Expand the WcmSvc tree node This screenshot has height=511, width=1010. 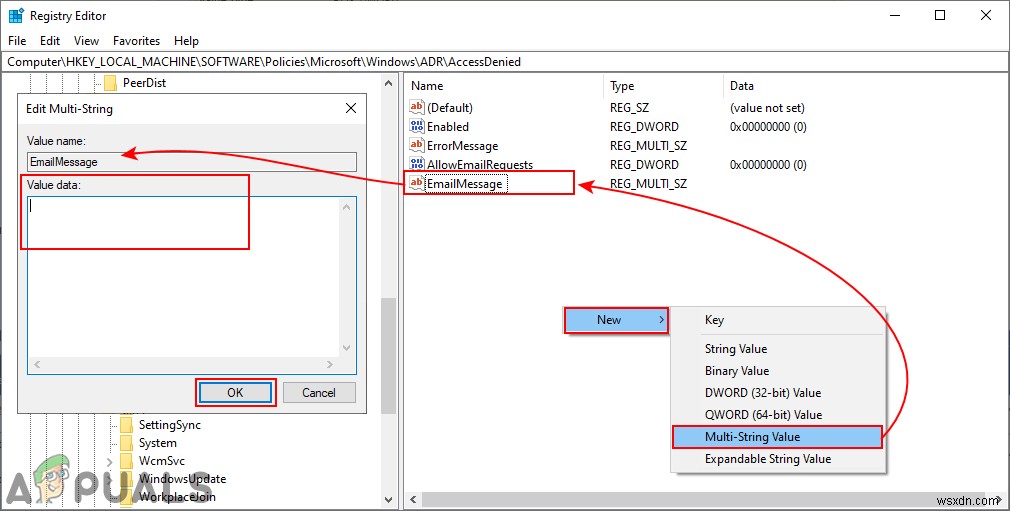(110, 461)
